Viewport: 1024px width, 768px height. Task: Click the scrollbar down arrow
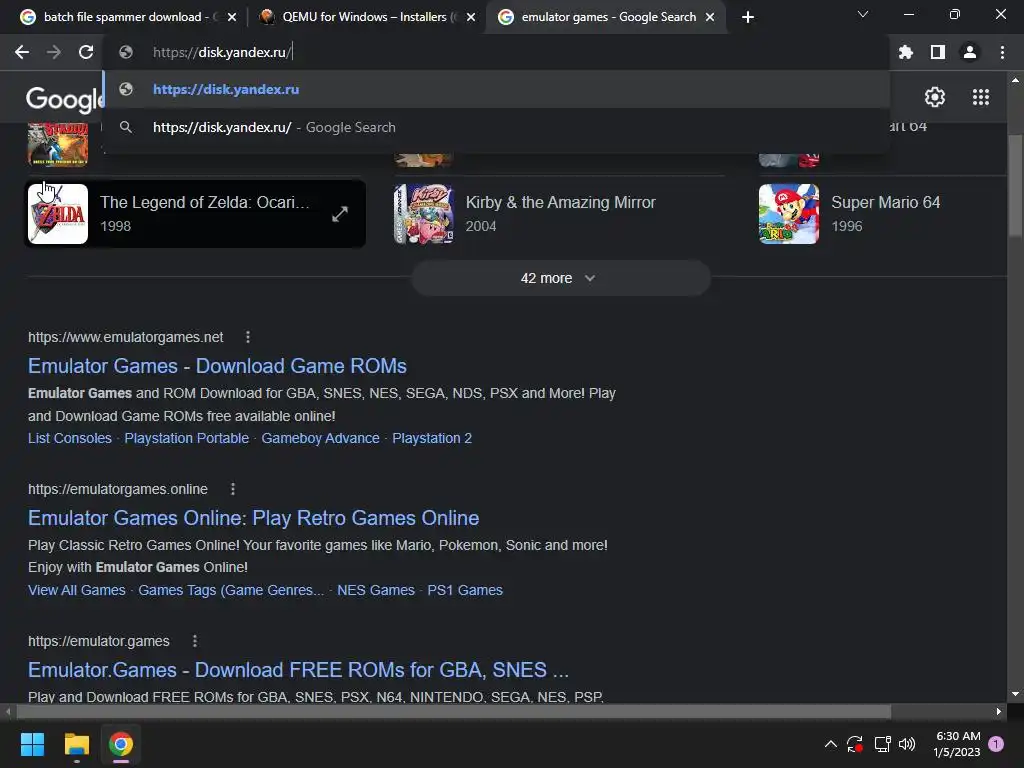coord(1015,694)
